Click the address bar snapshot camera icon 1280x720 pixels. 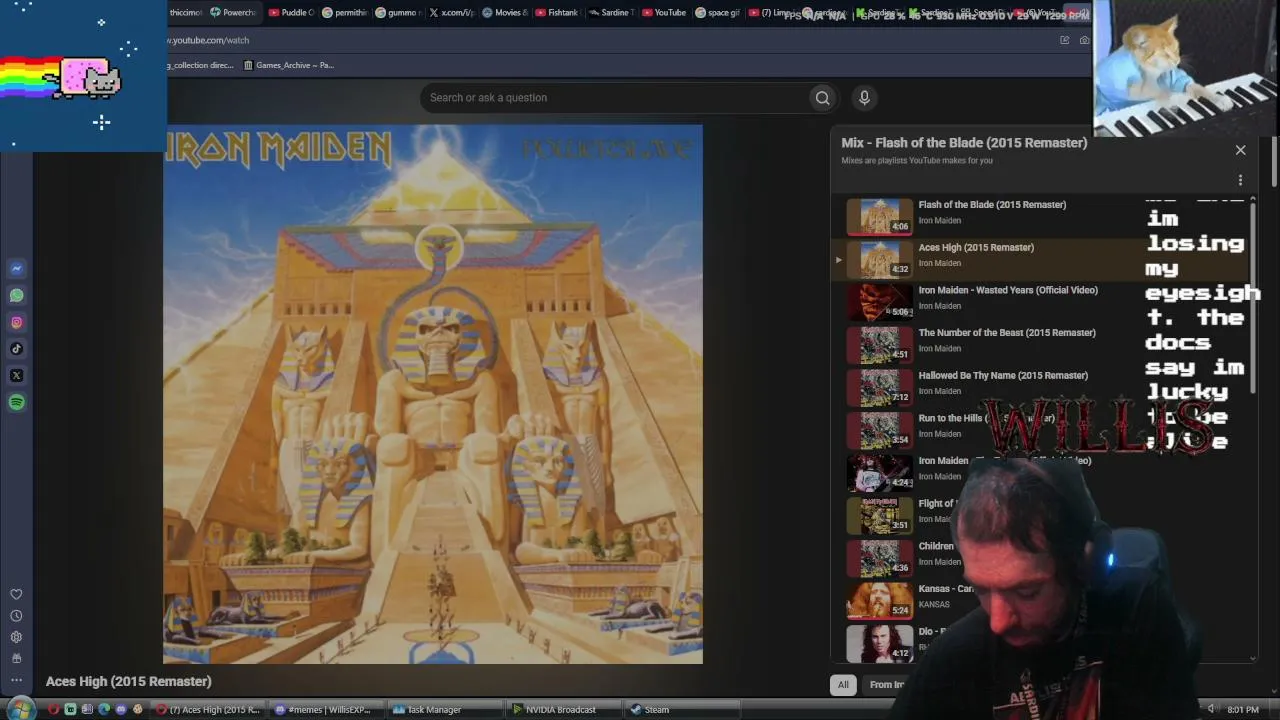[1084, 40]
